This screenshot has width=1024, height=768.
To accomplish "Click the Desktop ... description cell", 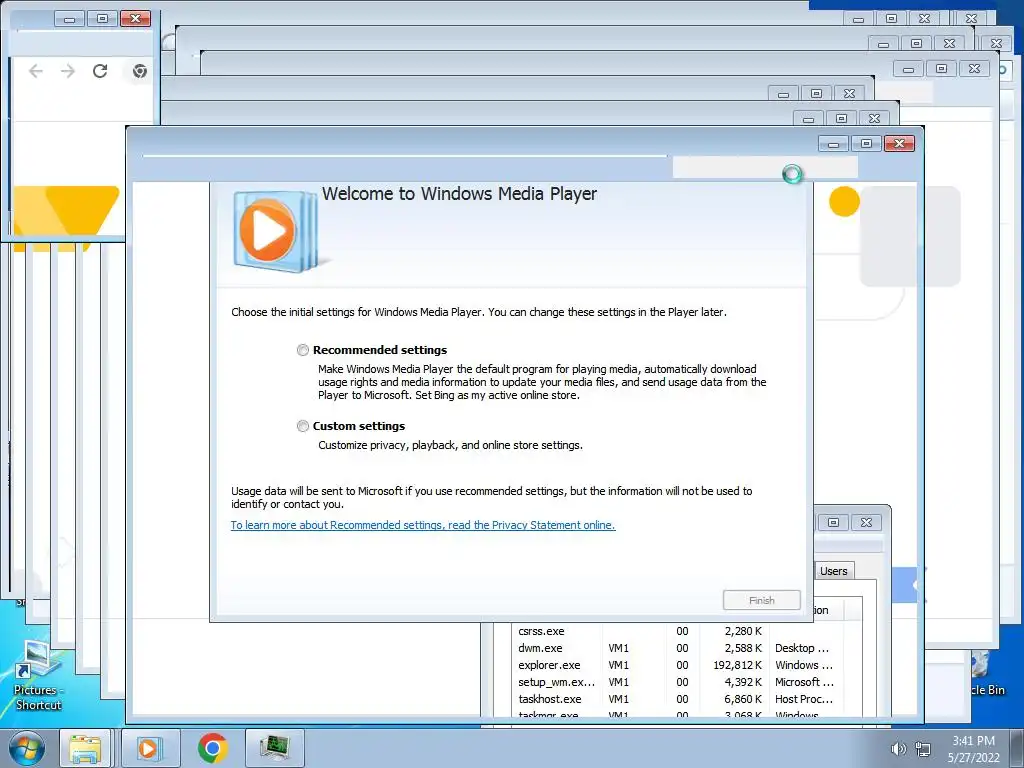I will click(x=802, y=648).
